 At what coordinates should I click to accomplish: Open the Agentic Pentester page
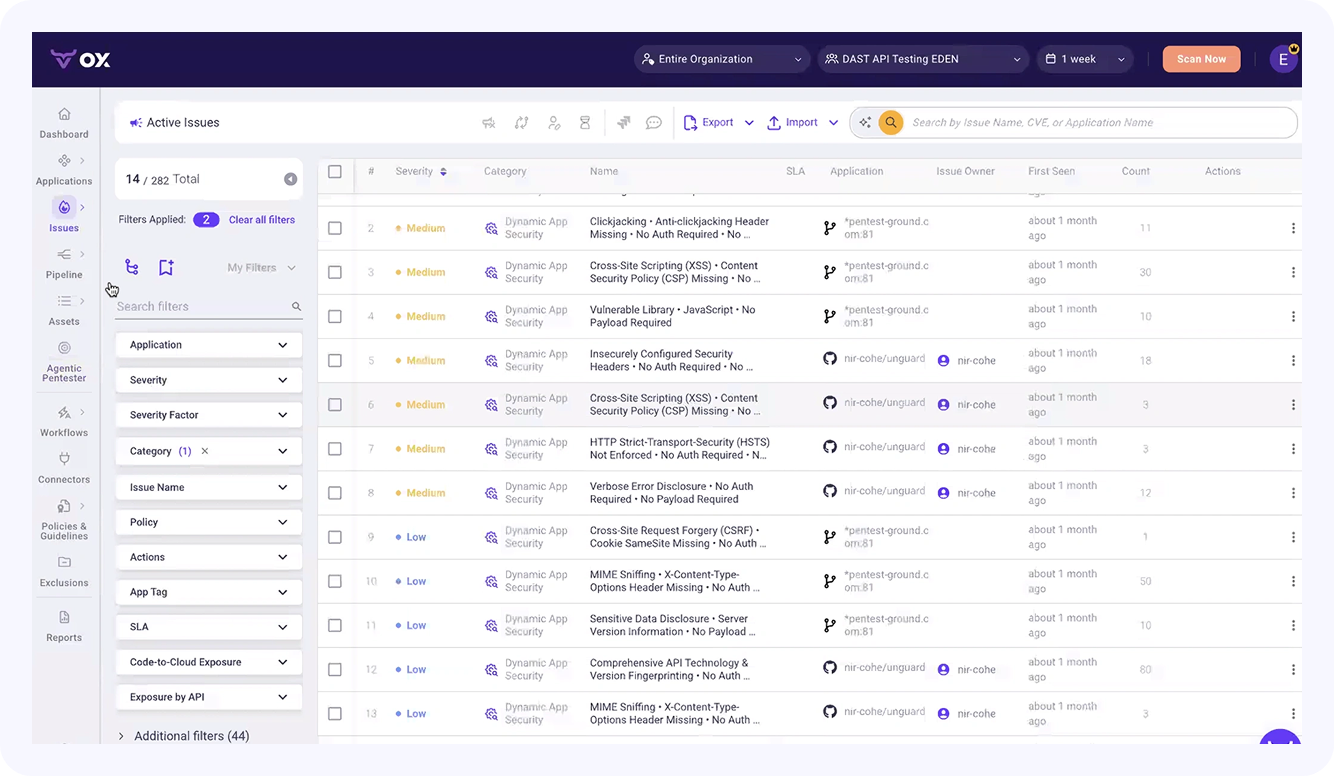[64, 362]
